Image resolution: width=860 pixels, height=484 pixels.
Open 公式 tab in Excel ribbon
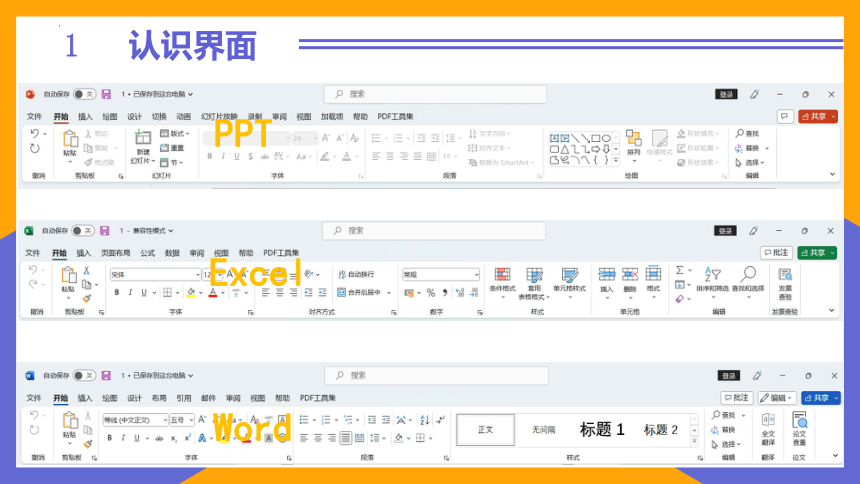[x=148, y=253]
